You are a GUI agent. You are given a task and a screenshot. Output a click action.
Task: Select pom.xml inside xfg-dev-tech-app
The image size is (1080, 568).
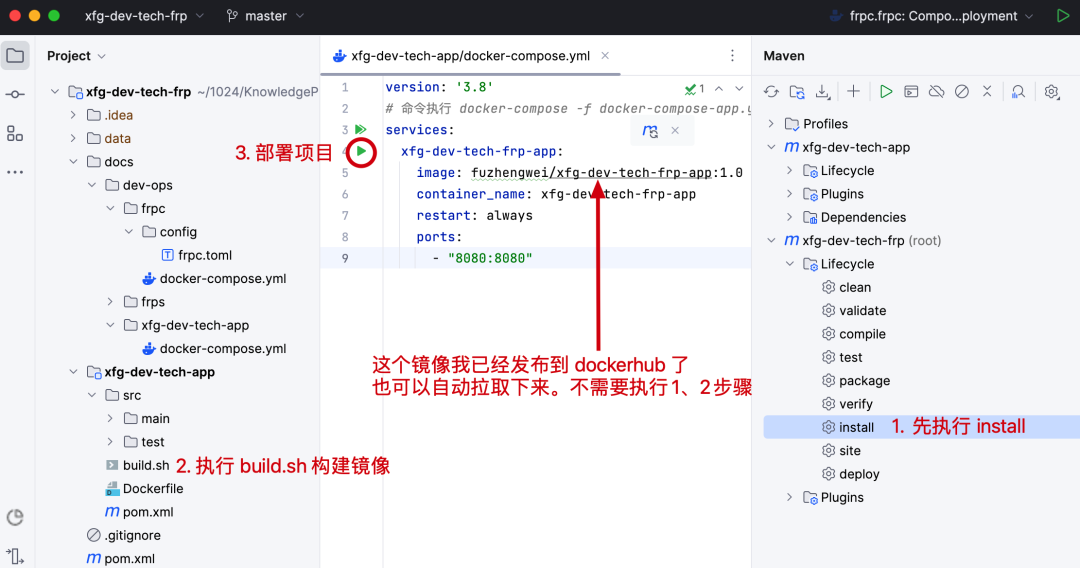point(139,512)
